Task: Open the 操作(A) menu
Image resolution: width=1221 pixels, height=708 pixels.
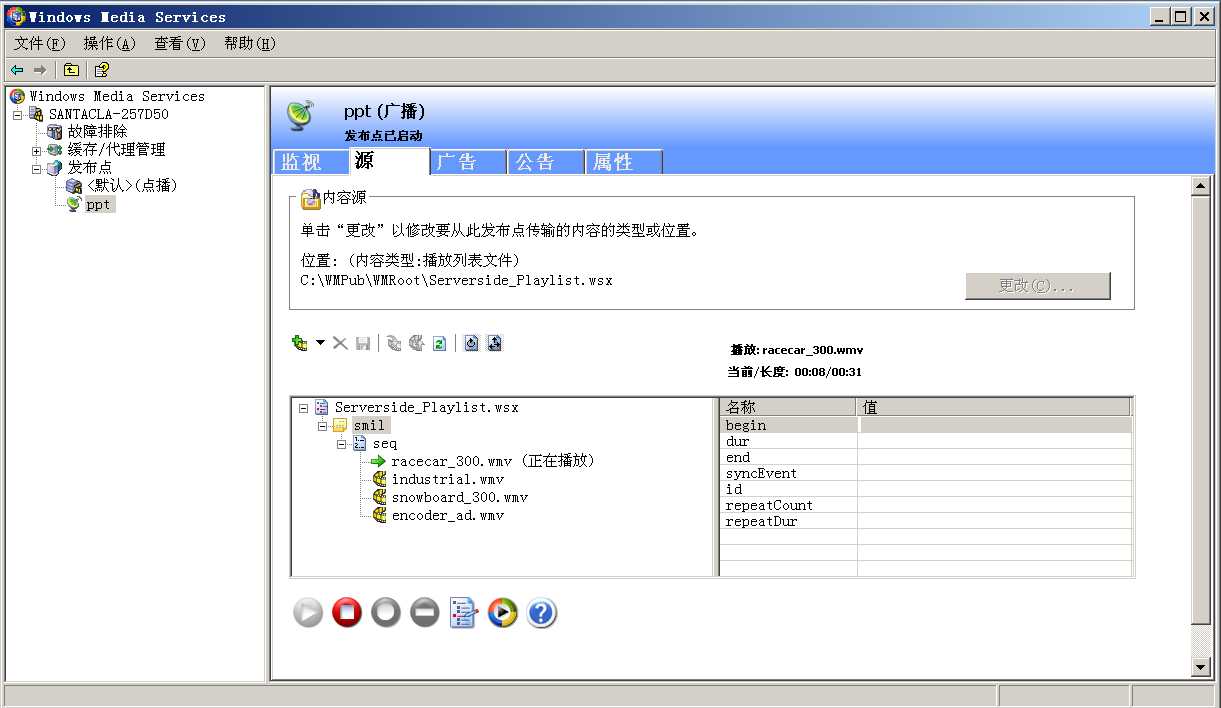Action: (x=109, y=43)
